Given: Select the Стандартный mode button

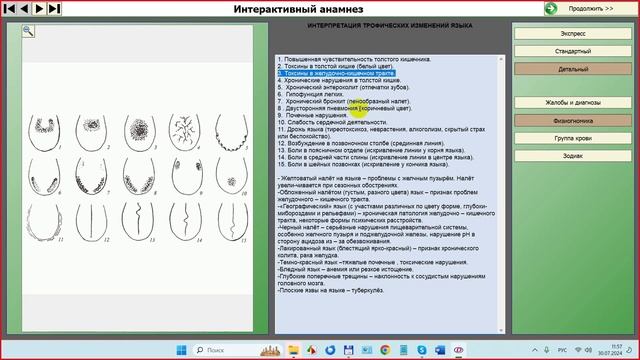Looking at the screenshot, I should tap(573, 51).
